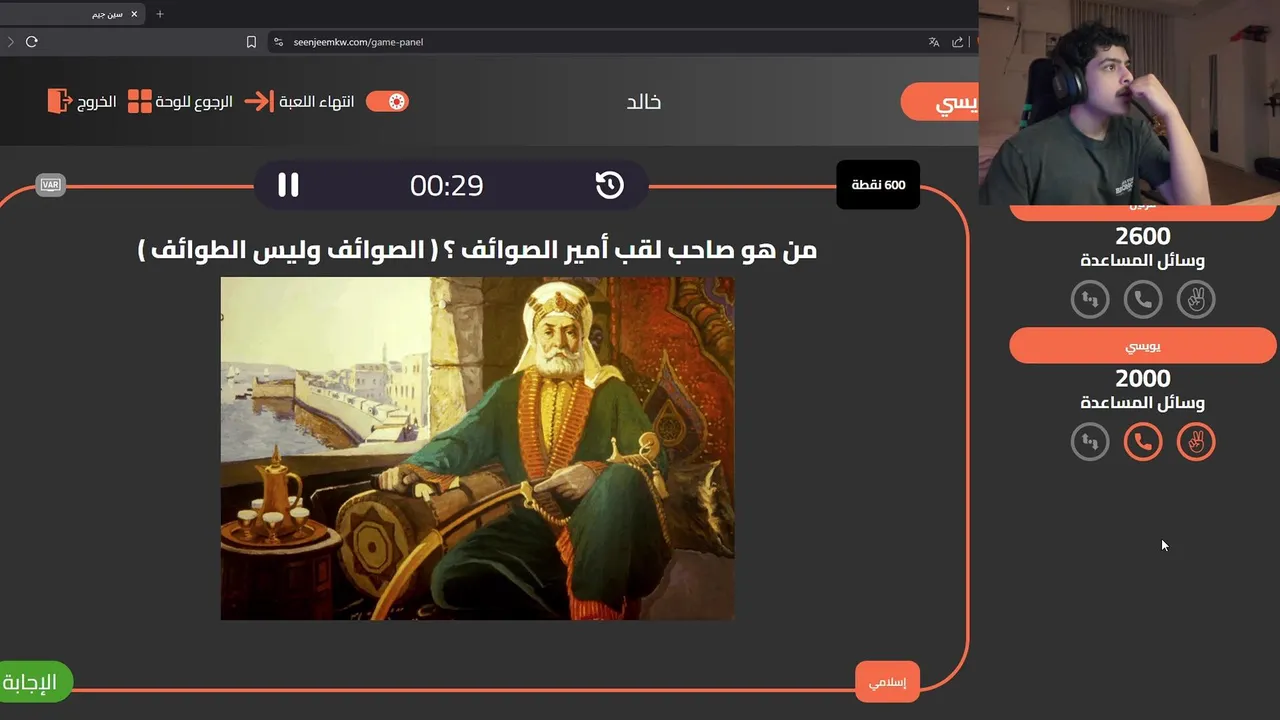1280x720 pixels.
Task: Click the 600 نقطة points badge
Action: point(878,185)
